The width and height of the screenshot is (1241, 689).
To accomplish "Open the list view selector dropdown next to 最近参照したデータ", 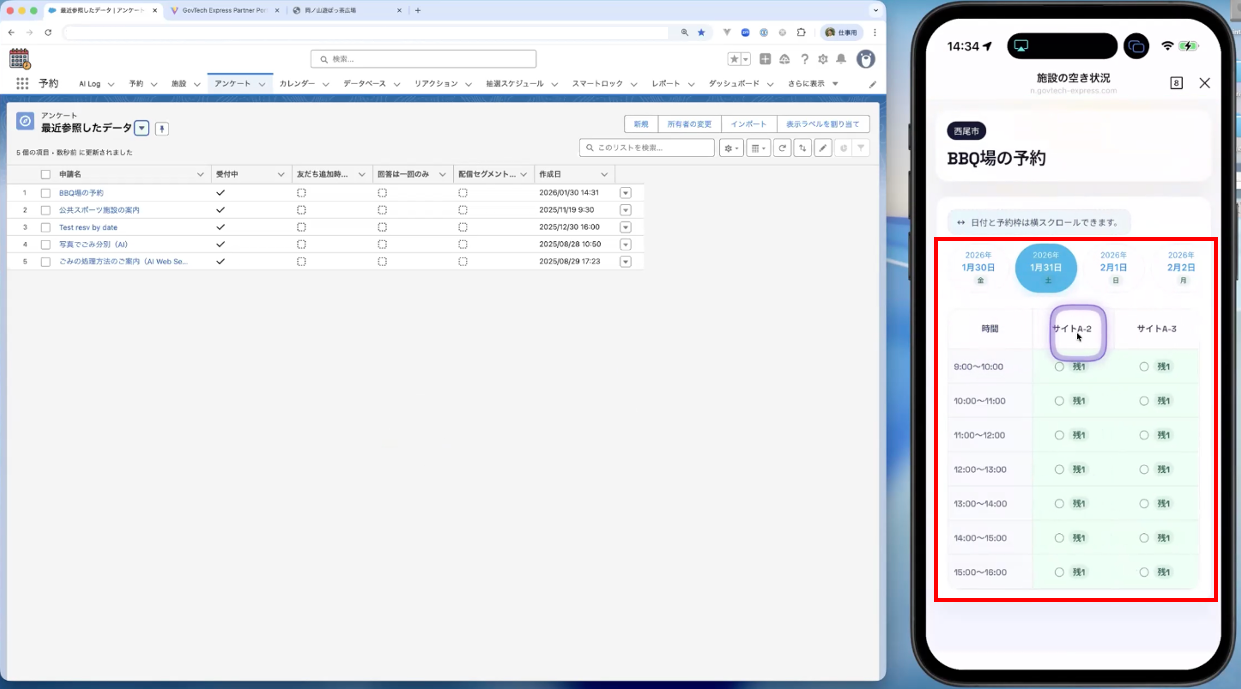I will [x=142, y=128].
